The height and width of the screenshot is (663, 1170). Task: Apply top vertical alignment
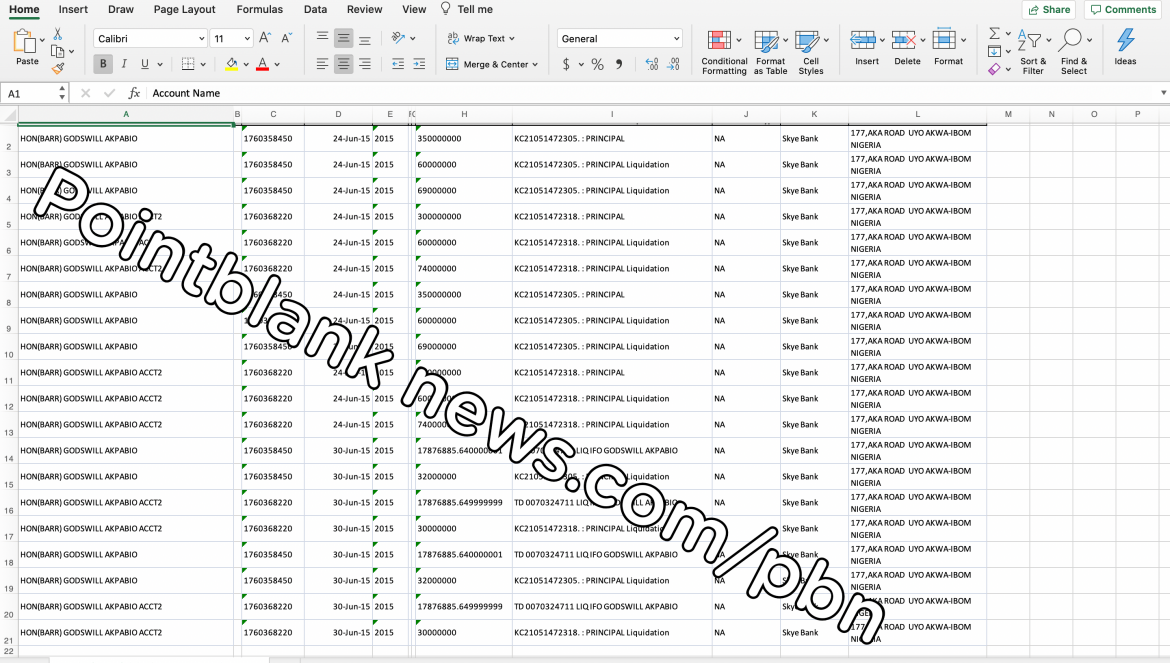322,38
